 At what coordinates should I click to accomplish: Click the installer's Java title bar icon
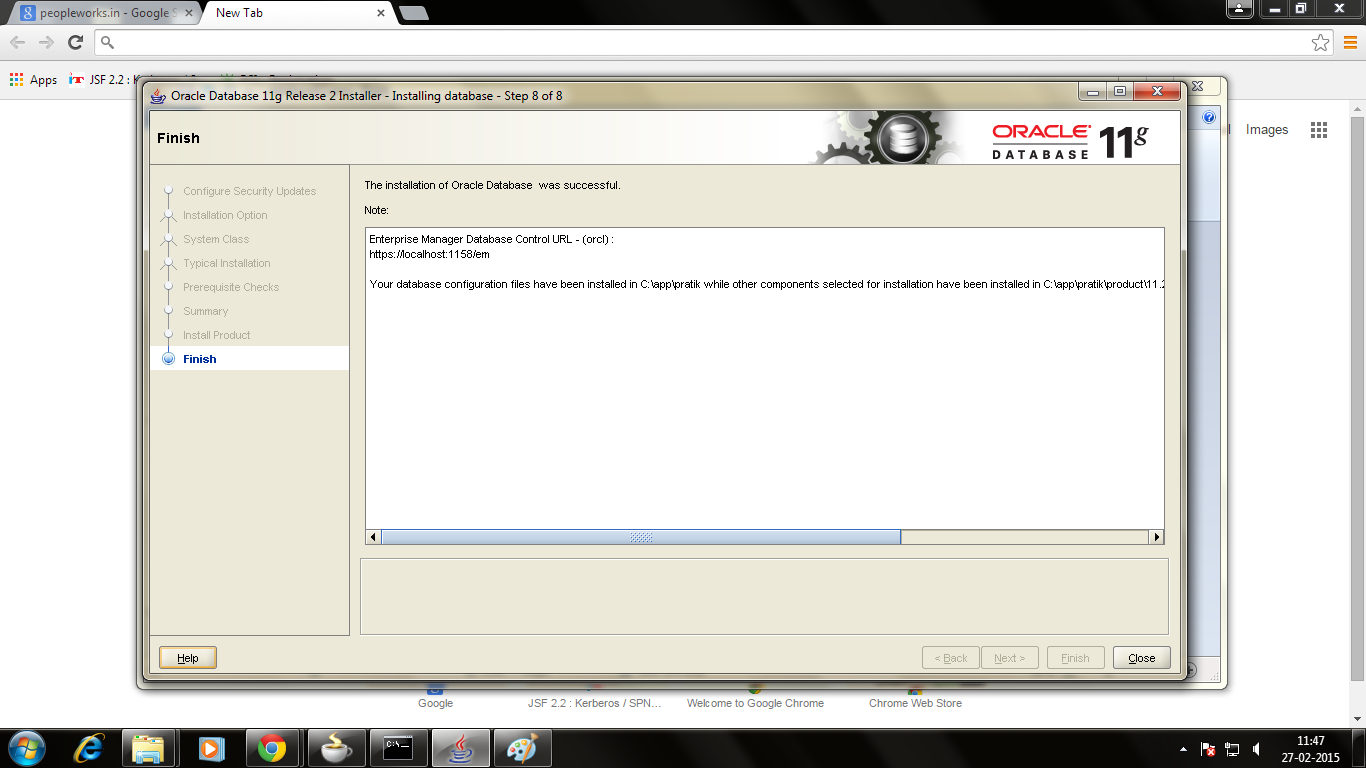point(157,96)
